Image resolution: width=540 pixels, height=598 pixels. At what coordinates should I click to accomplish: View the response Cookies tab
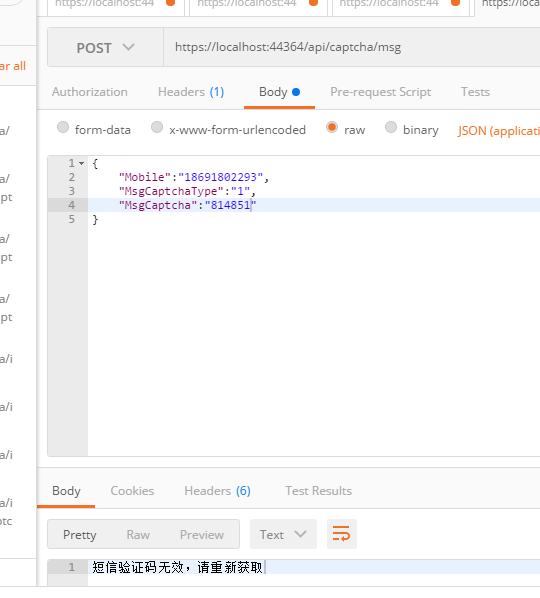pyautogui.click(x=132, y=491)
